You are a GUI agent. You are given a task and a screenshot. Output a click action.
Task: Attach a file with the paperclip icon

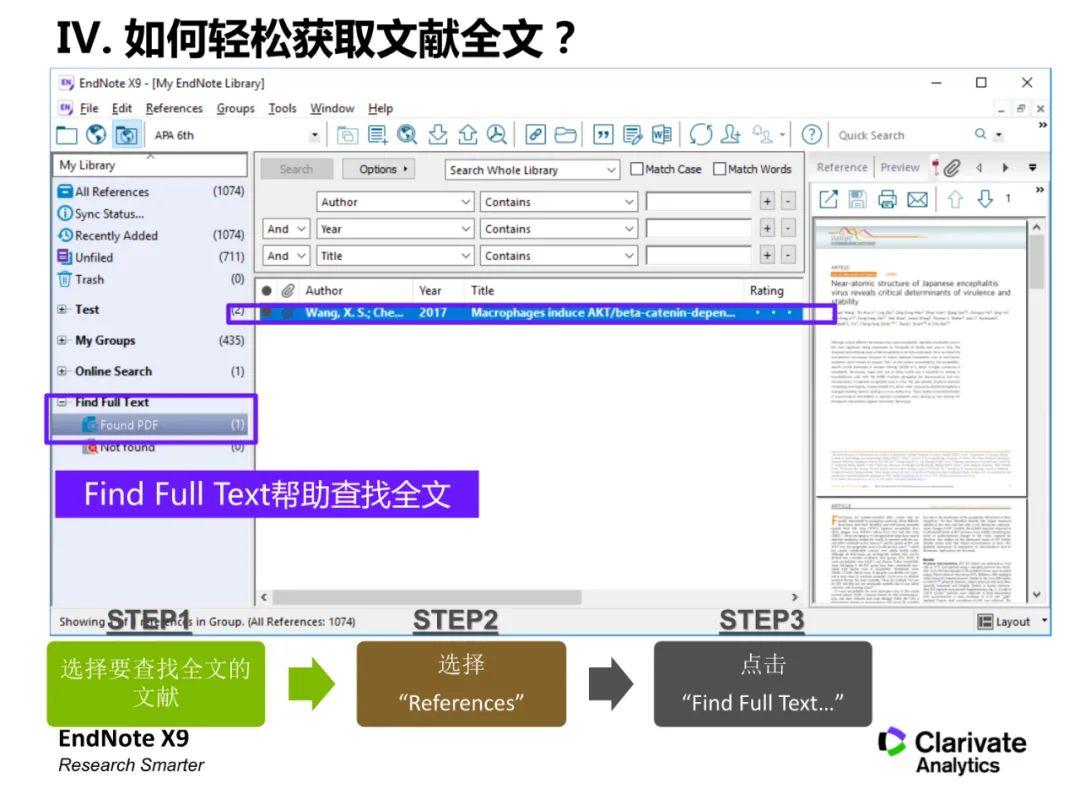[951, 168]
